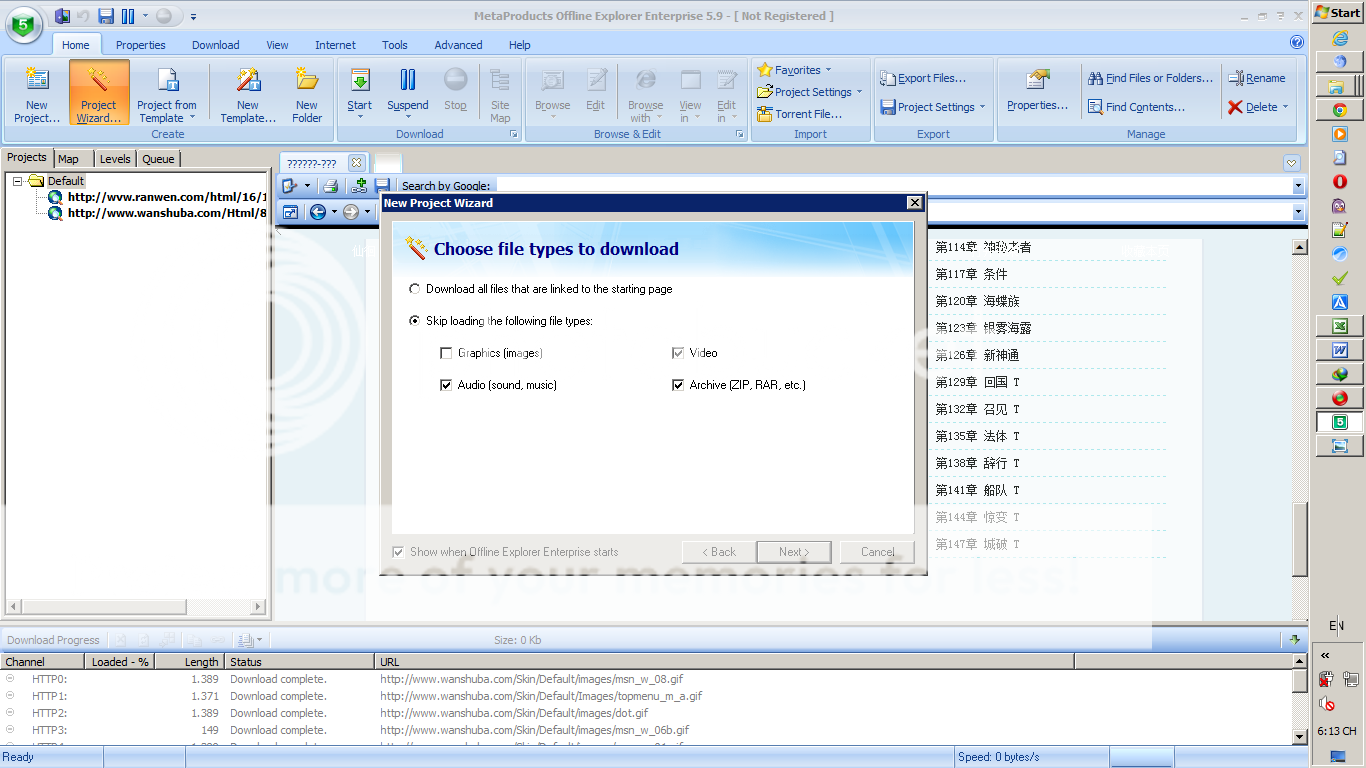This screenshot has width=1366, height=768.
Task: Select Download all files radio option
Action: (415, 289)
